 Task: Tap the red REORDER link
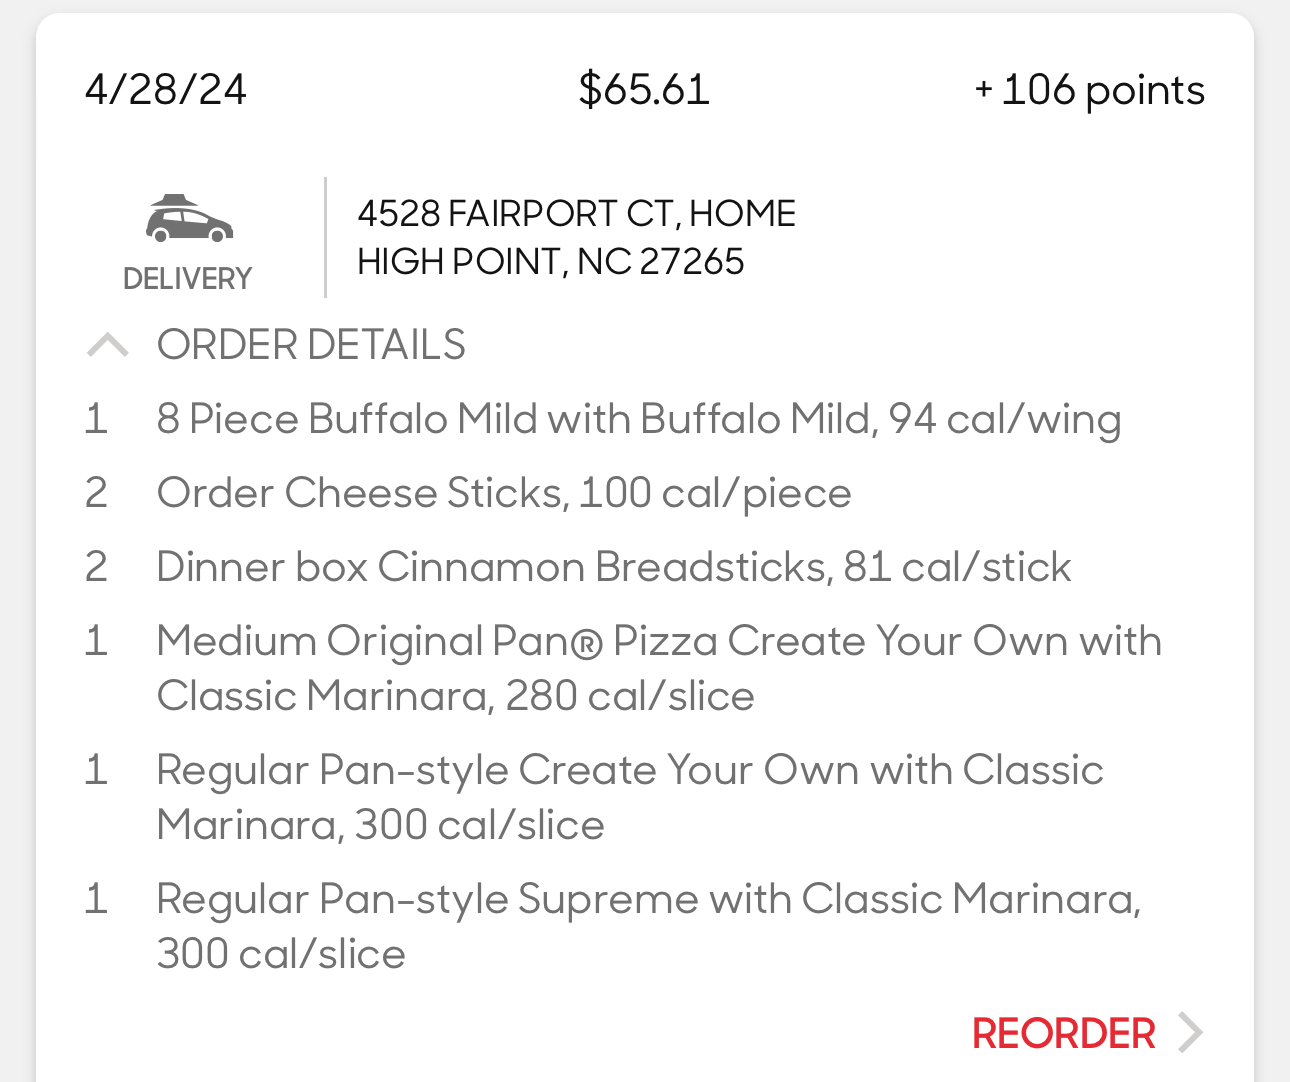pyautogui.click(x=1063, y=1033)
